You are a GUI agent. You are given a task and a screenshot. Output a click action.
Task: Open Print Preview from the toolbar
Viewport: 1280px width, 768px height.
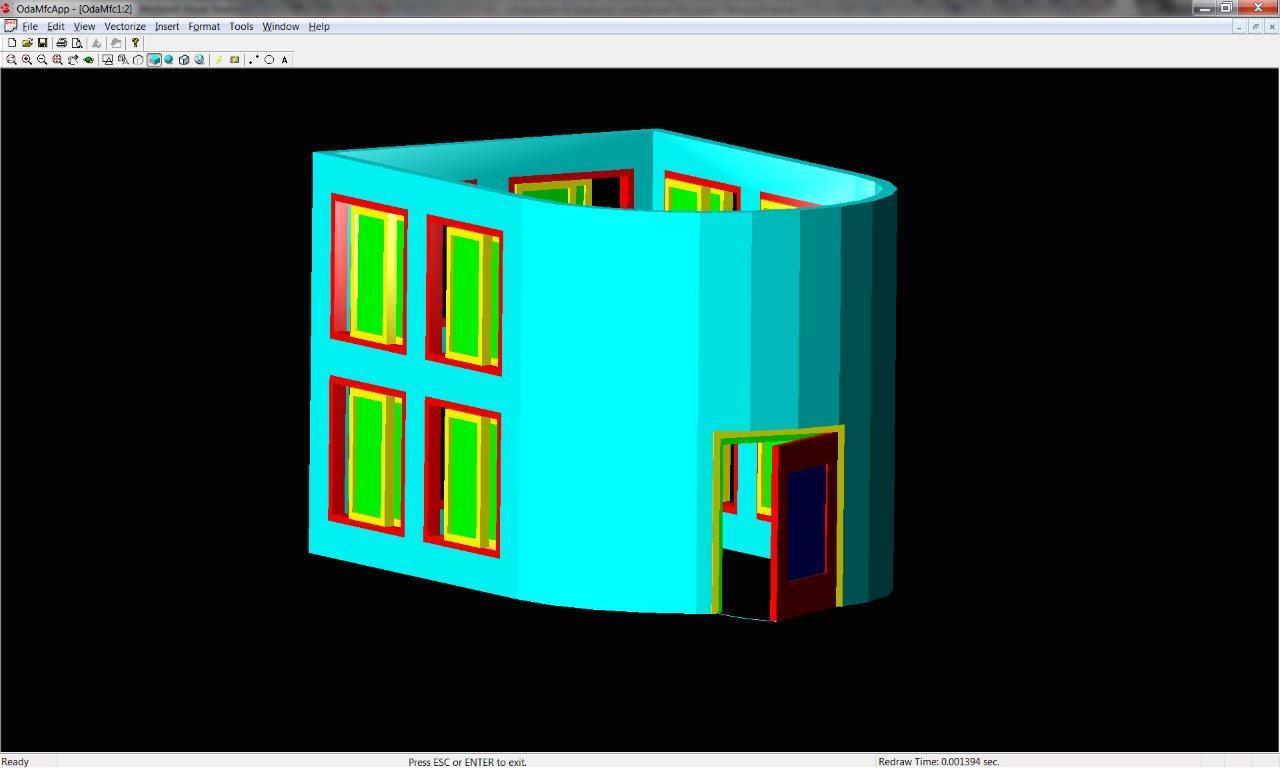pos(77,43)
